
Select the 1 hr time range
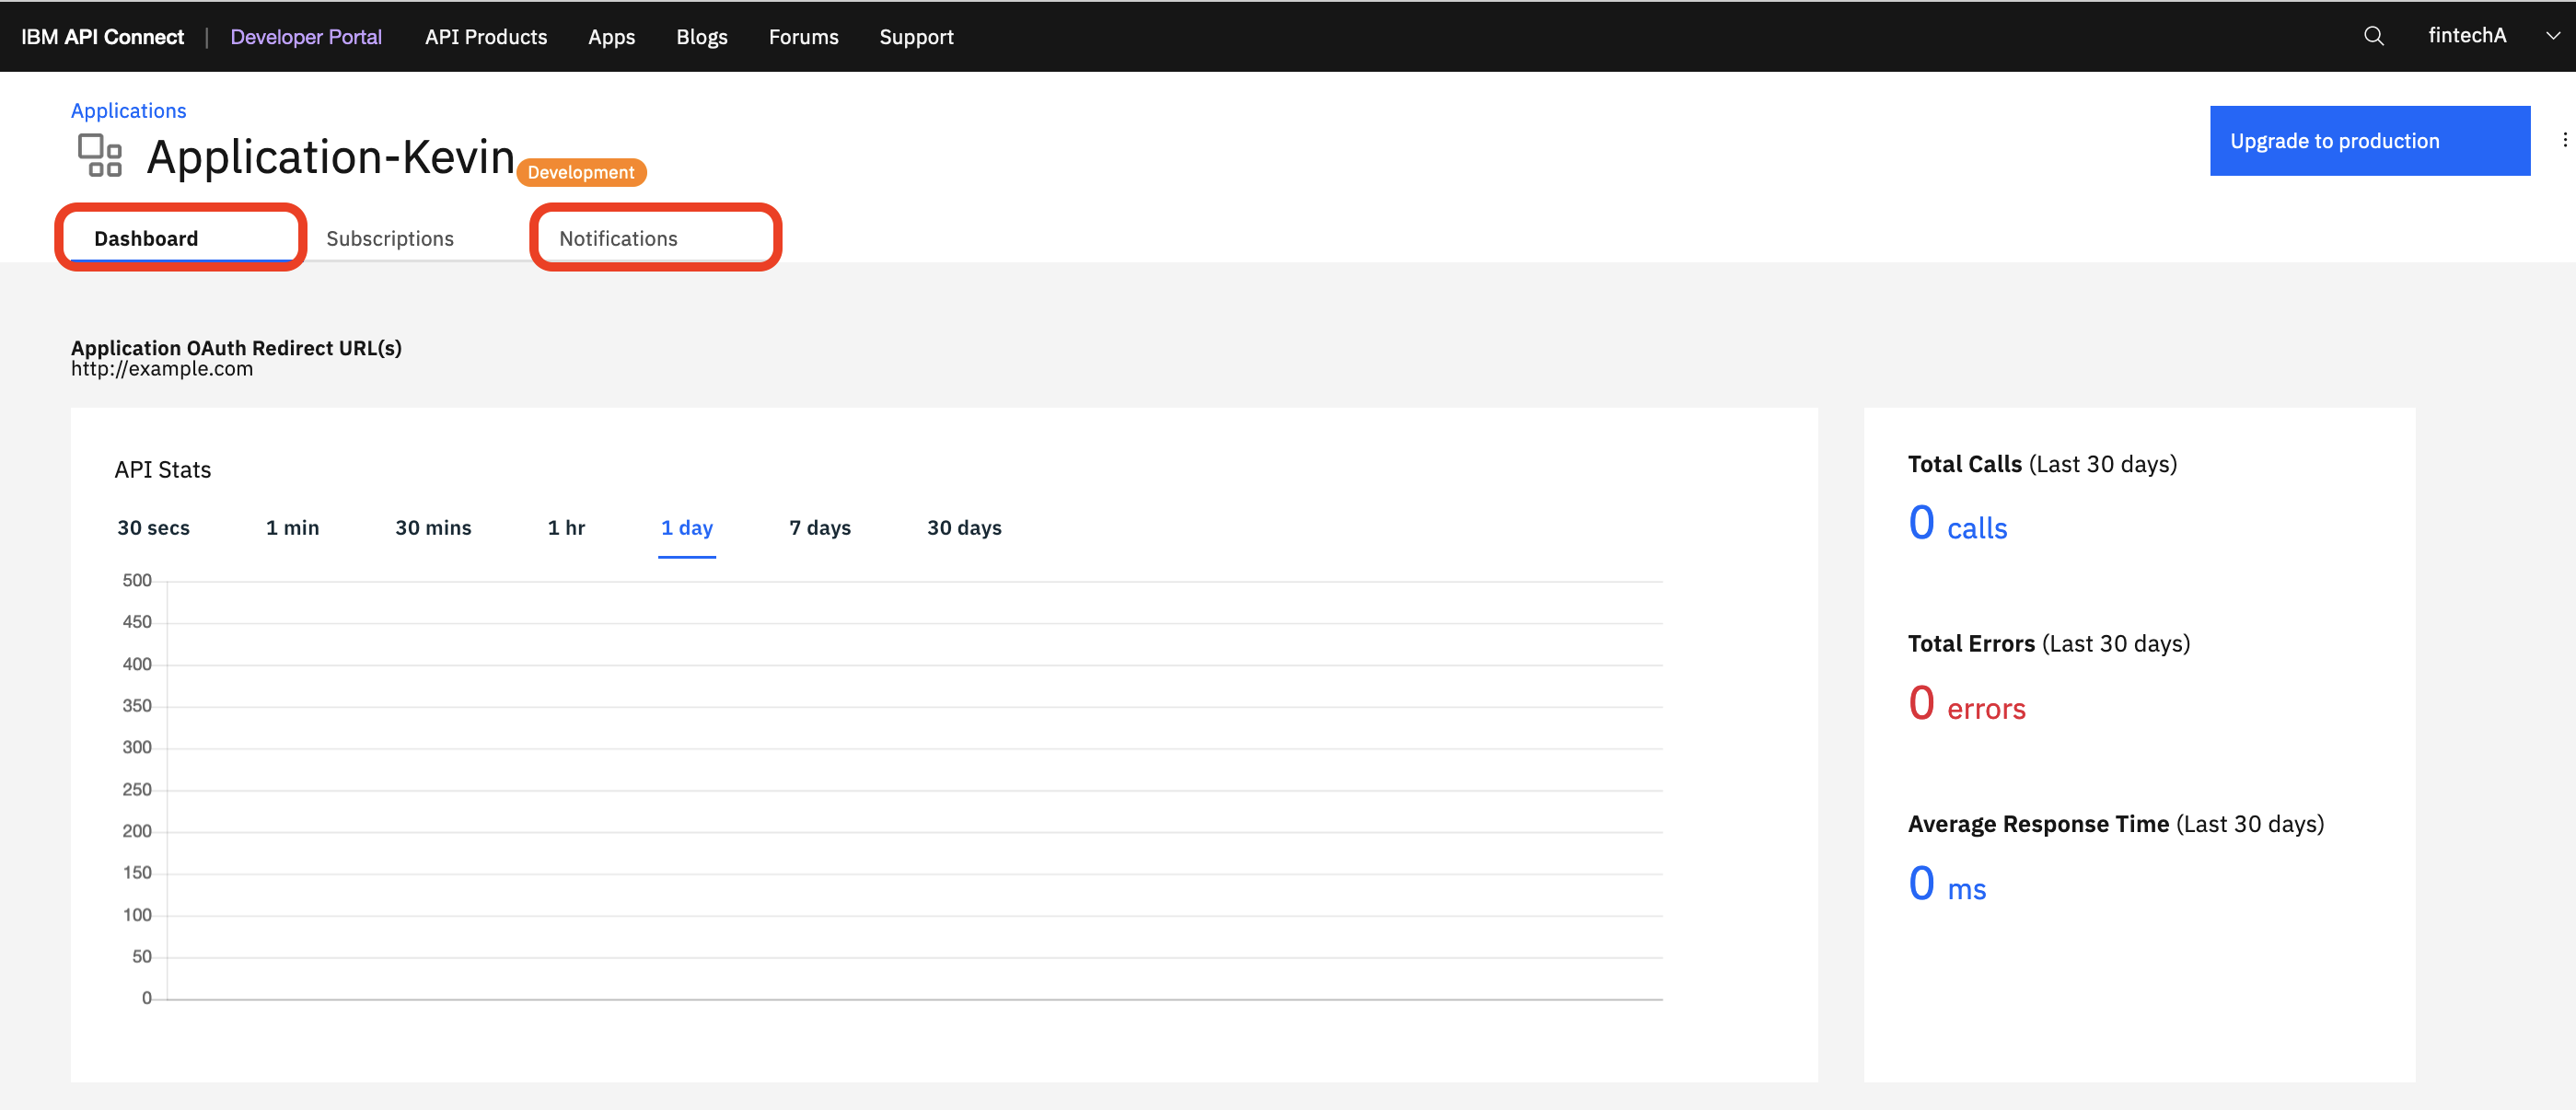pyautogui.click(x=566, y=528)
